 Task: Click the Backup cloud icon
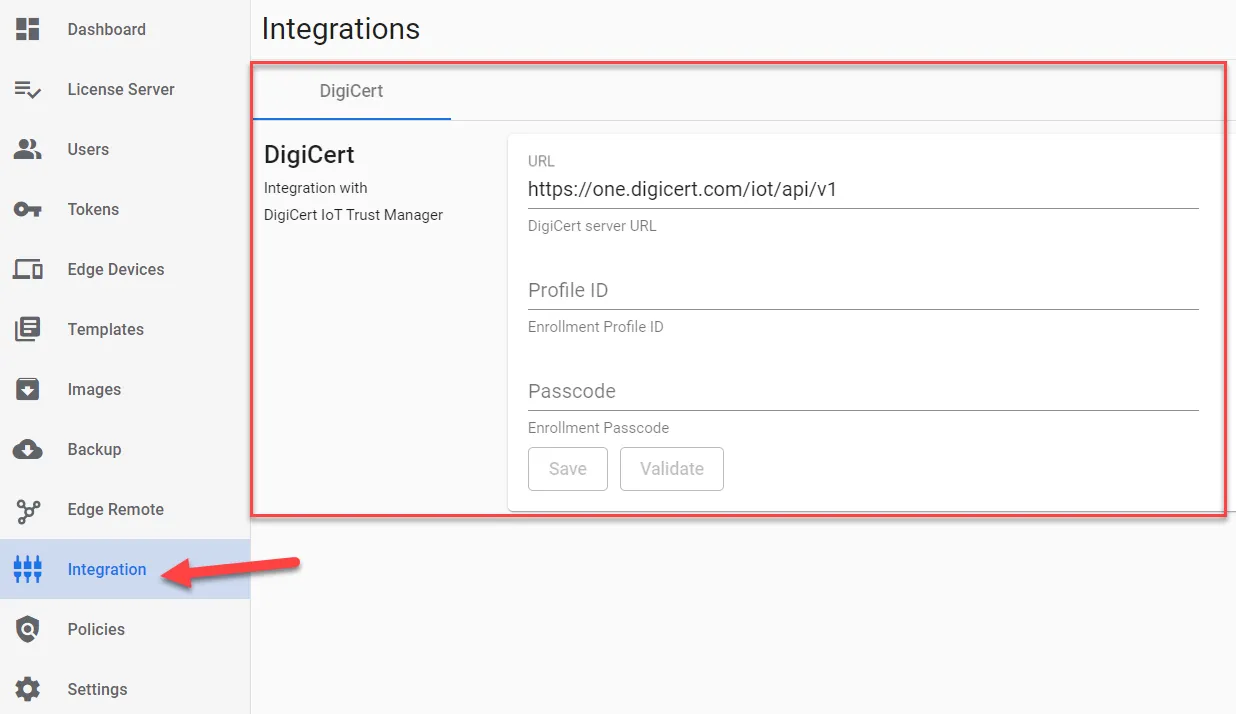[28, 449]
